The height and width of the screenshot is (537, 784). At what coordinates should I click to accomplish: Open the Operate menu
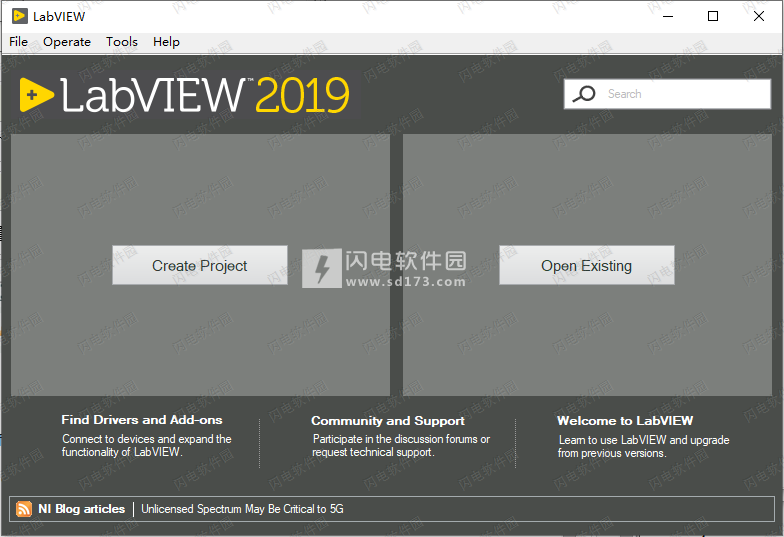coord(67,42)
